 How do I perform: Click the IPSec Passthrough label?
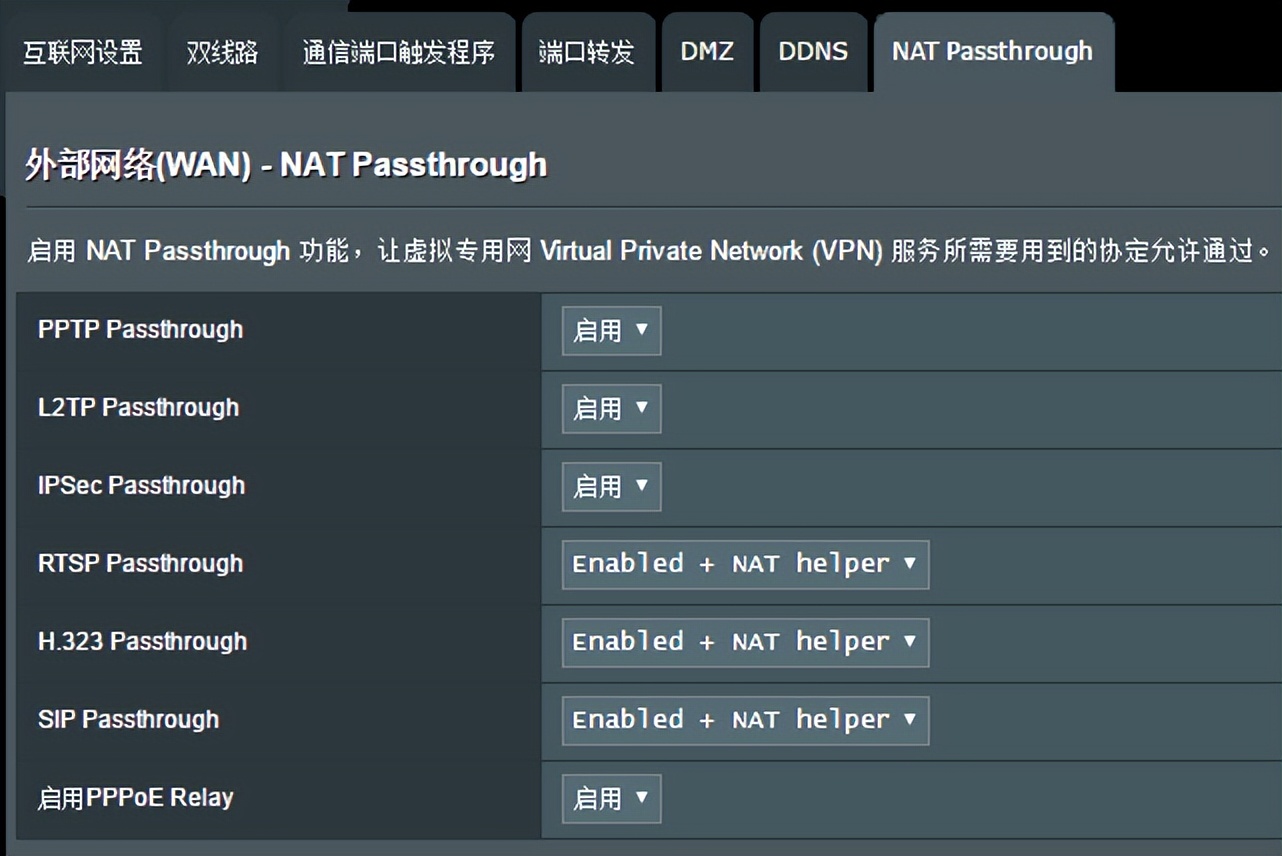(141, 486)
